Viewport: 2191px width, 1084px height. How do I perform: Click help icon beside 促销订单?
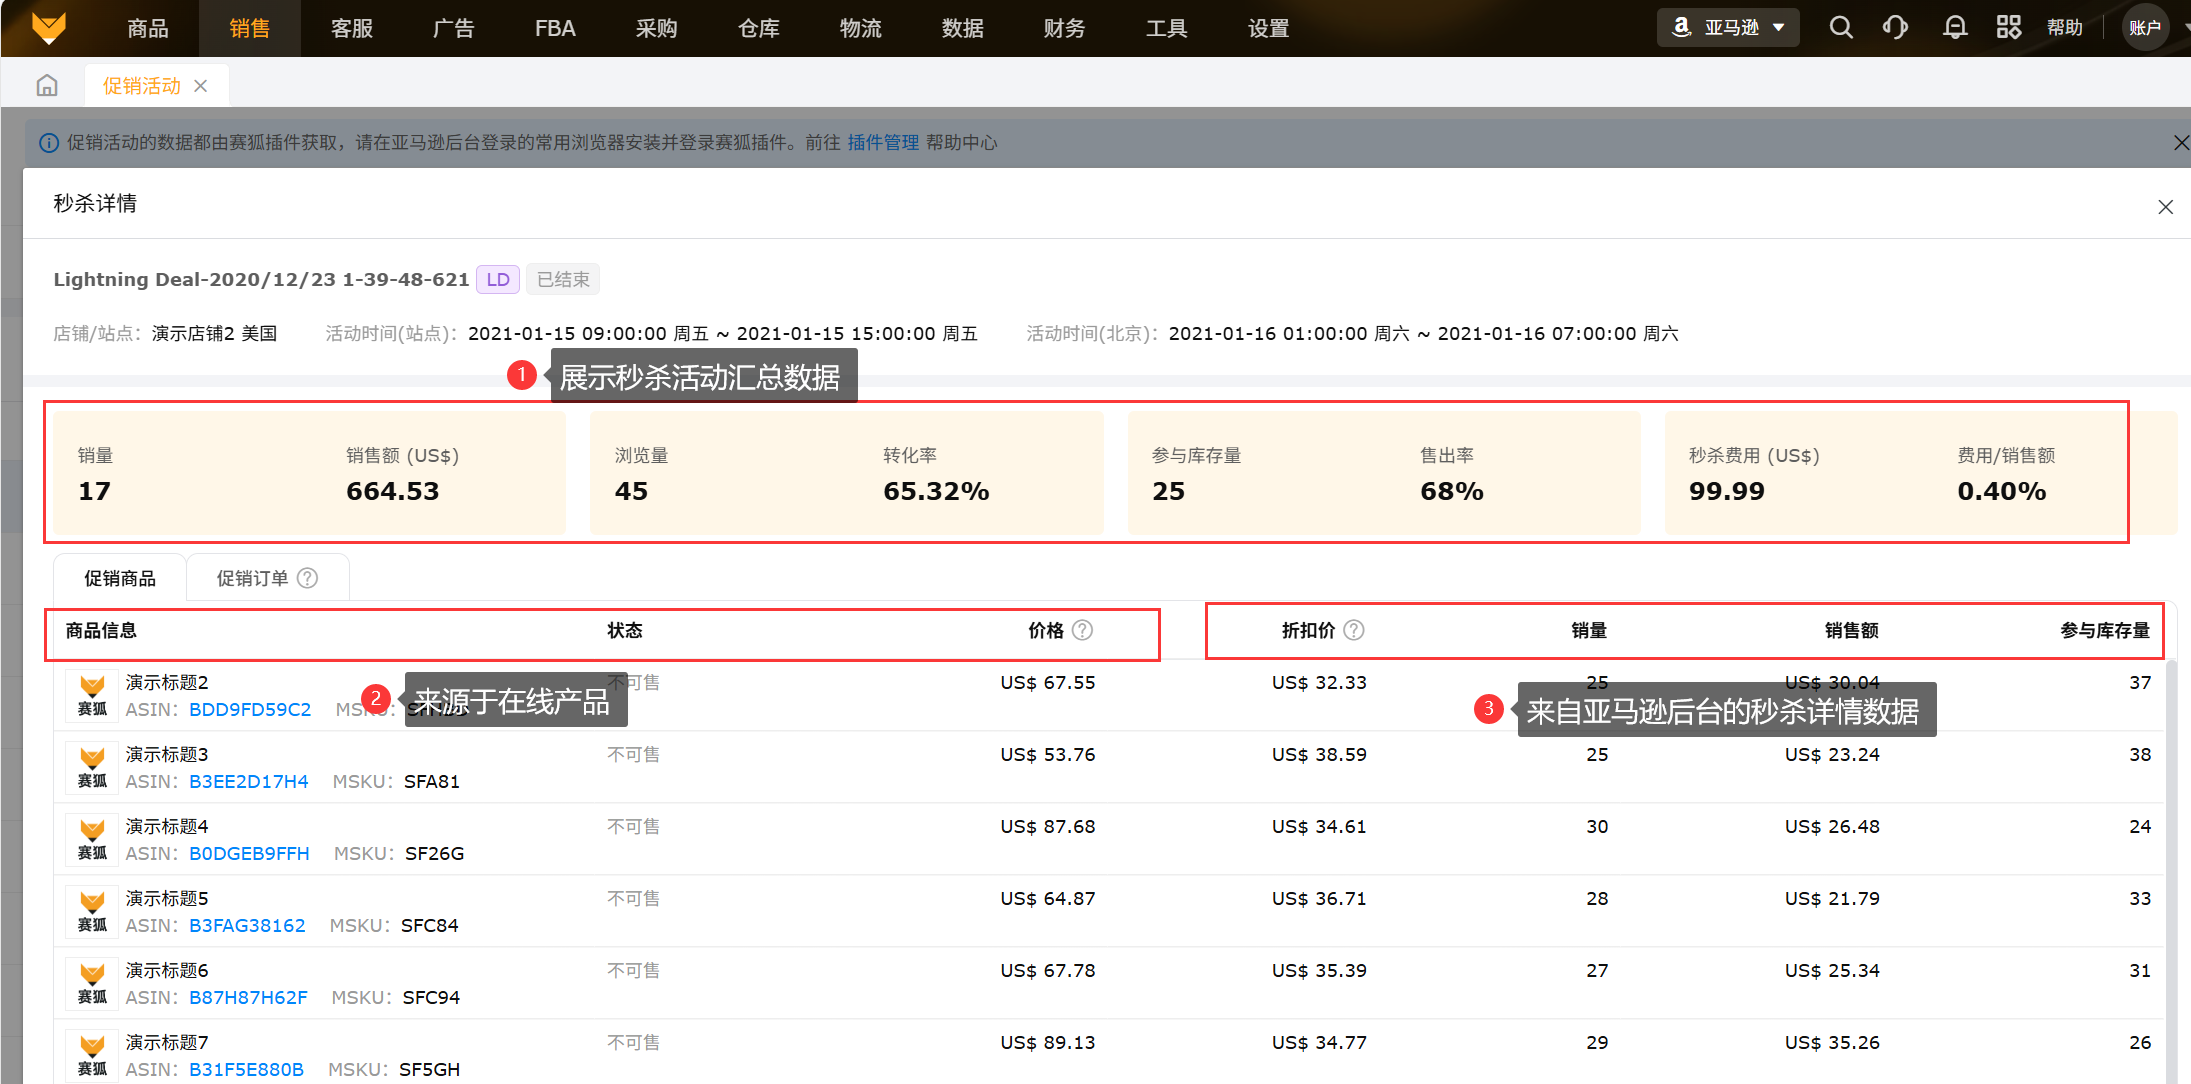pyautogui.click(x=308, y=578)
